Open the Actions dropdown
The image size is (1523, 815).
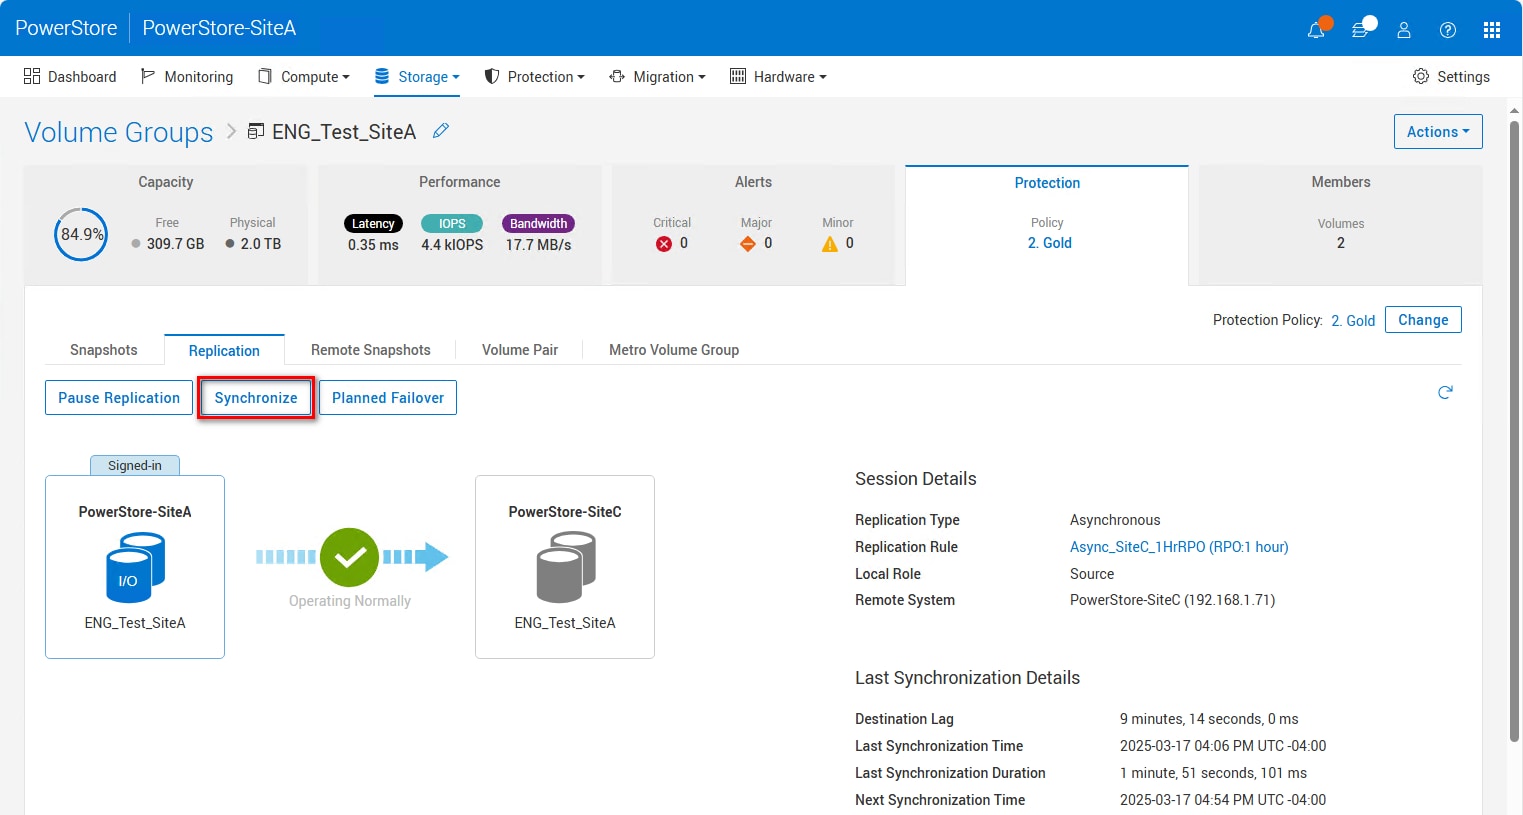[1438, 131]
